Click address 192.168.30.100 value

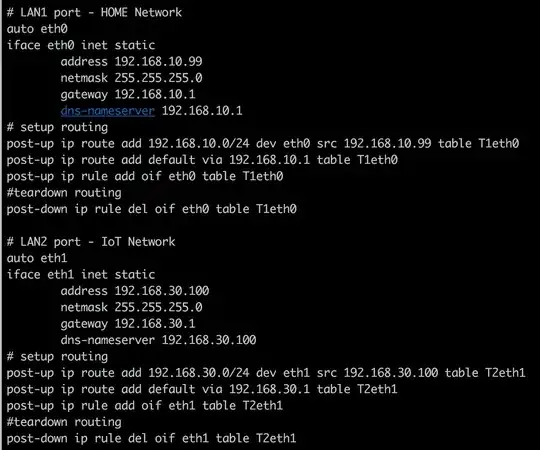pos(162,291)
